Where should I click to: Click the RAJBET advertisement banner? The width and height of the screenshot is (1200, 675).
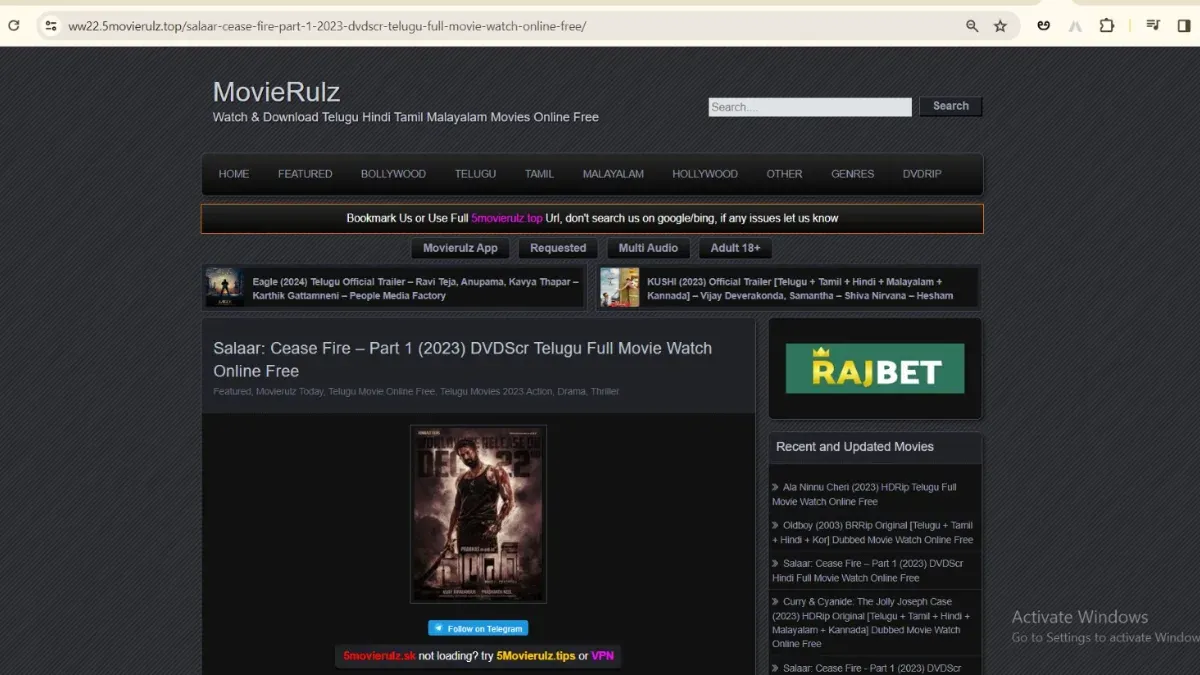point(875,368)
